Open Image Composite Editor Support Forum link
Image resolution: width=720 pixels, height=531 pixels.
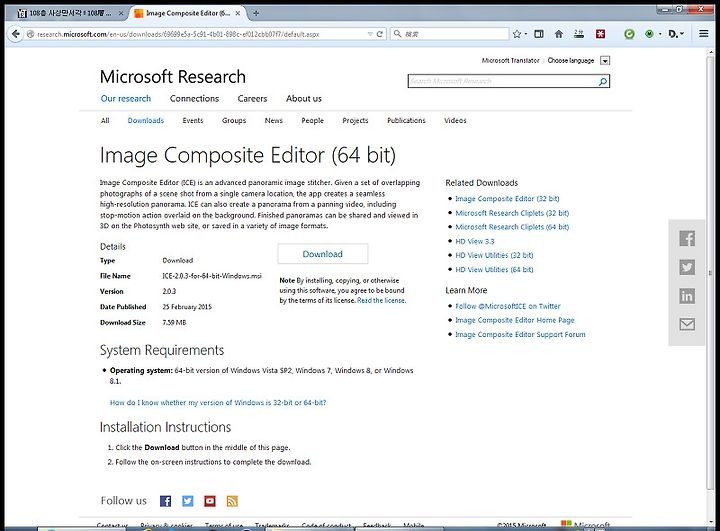pyautogui.click(x=520, y=334)
